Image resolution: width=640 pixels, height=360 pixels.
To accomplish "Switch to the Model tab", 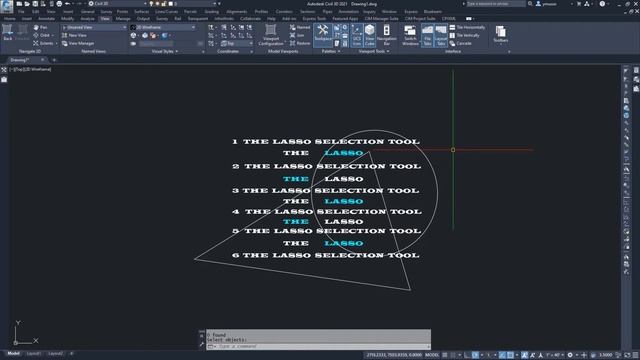I will click(x=13, y=353).
